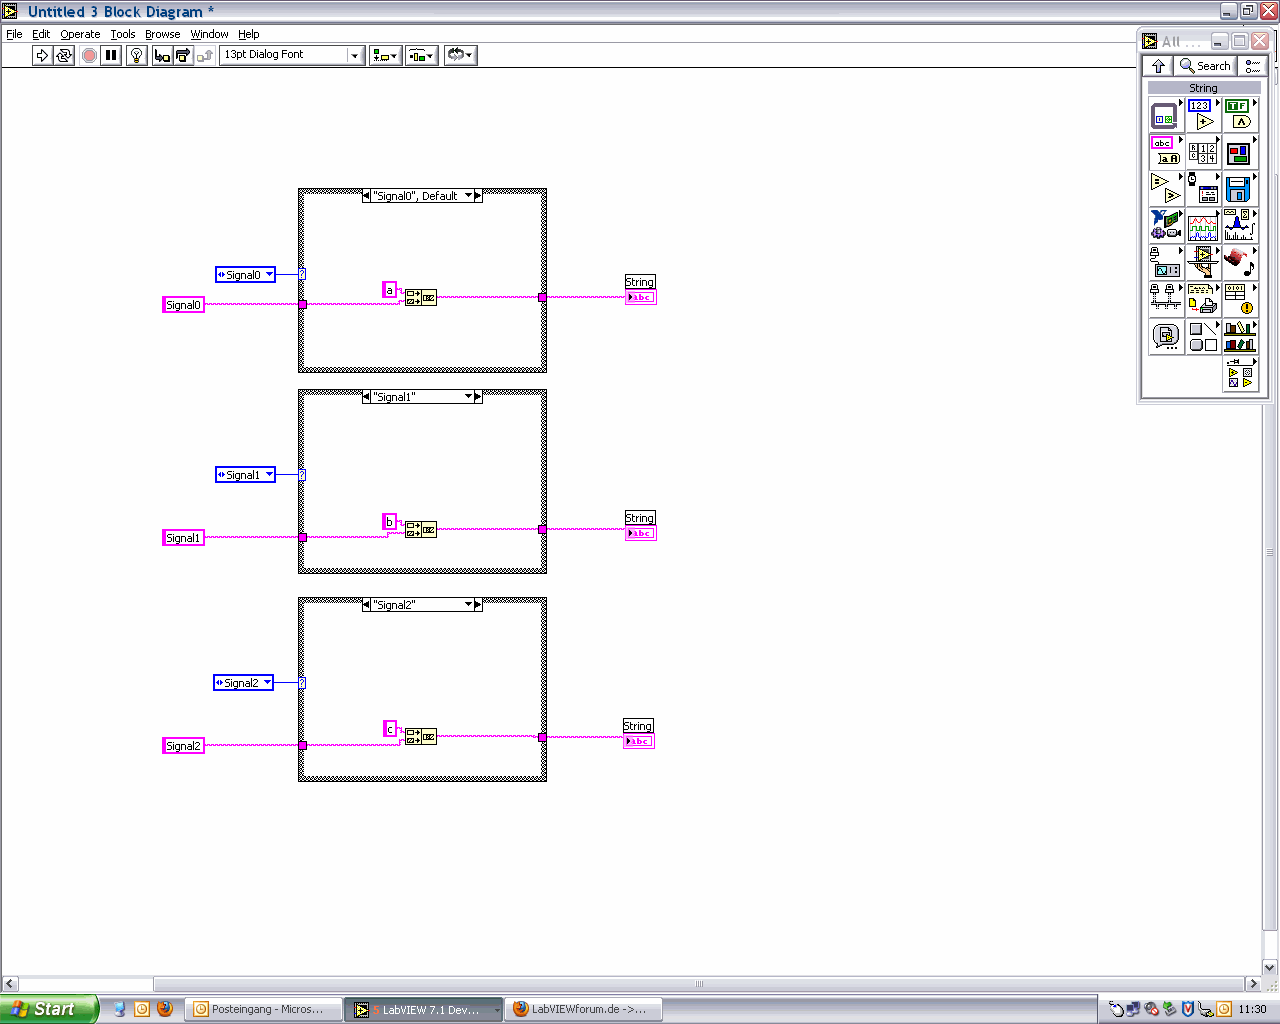
Task: Go to previous case of "Signal0" structure
Action: 366,196
